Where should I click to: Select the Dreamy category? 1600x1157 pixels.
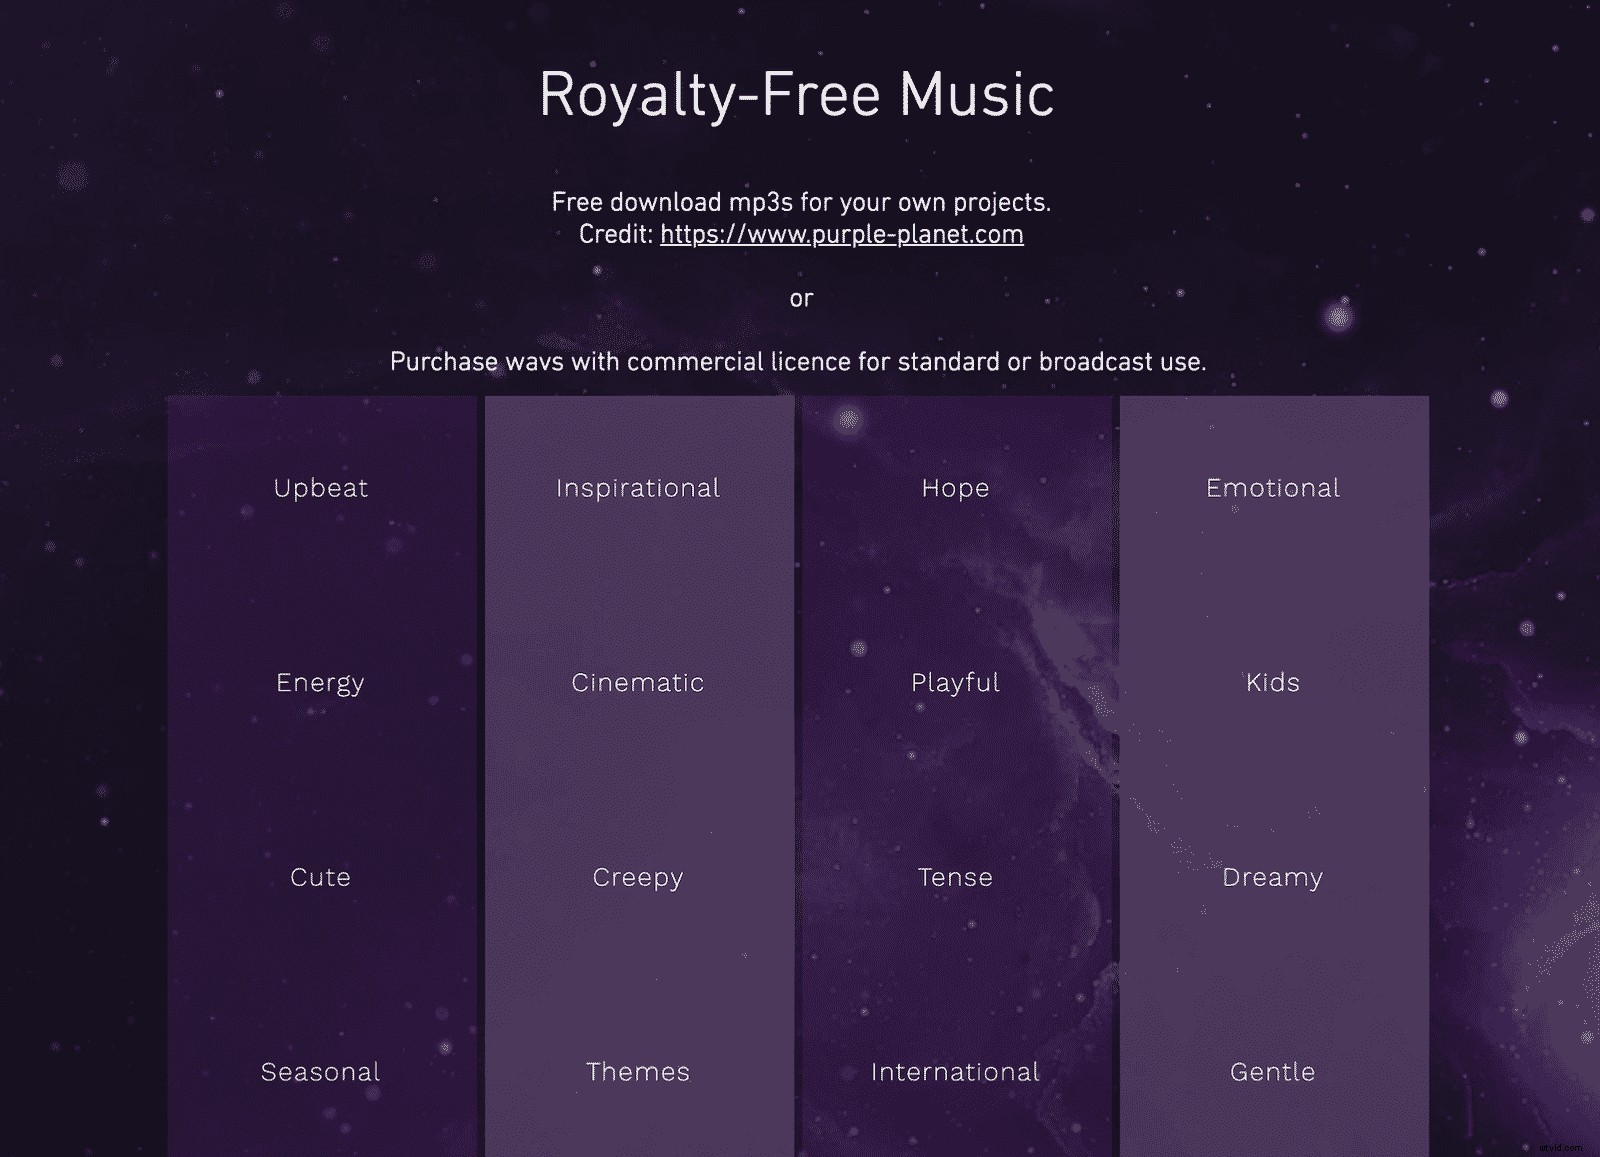coord(1272,877)
